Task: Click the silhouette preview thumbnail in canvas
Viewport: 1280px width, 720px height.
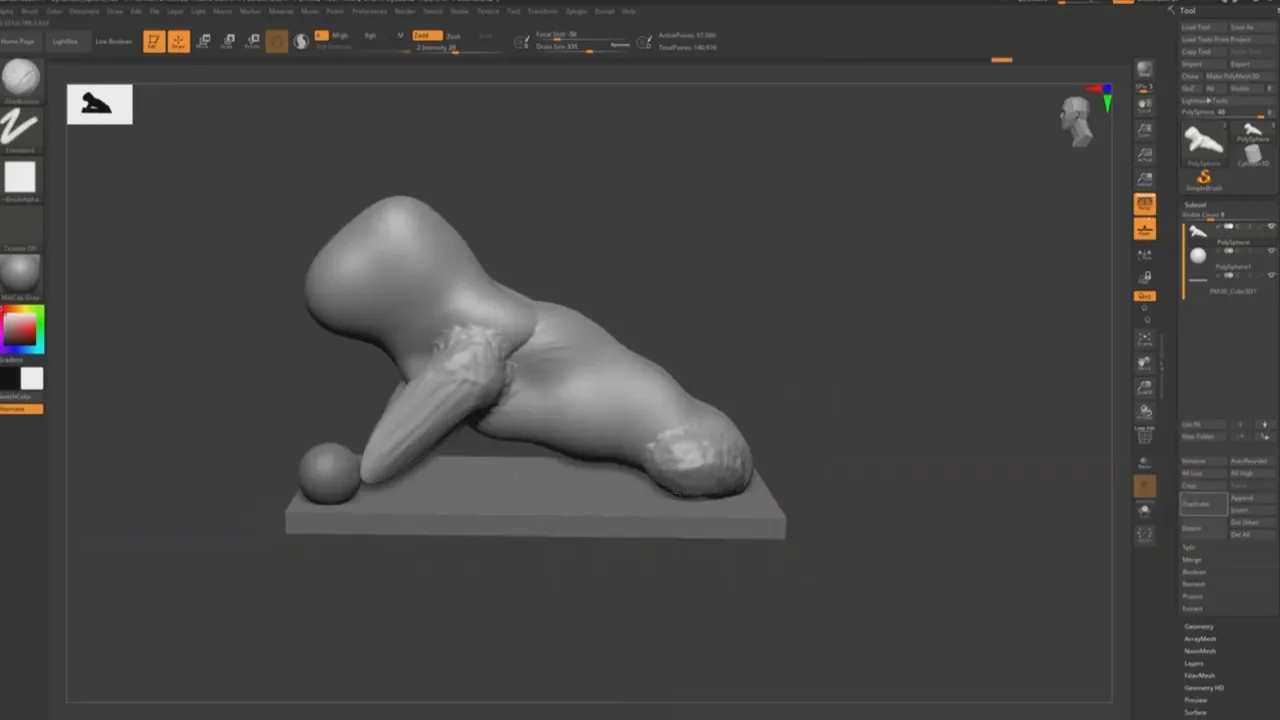Action: pyautogui.click(x=99, y=105)
